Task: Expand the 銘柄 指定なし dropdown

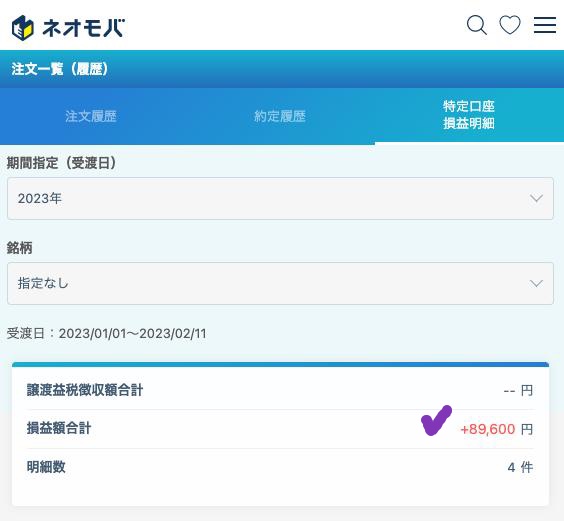Action: click(x=280, y=284)
